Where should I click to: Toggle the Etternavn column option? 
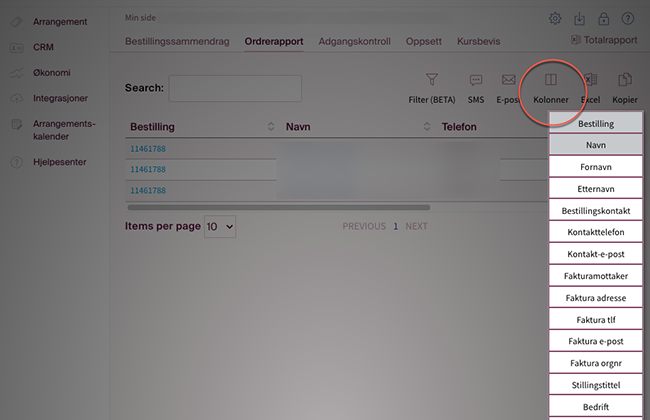[x=596, y=189]
